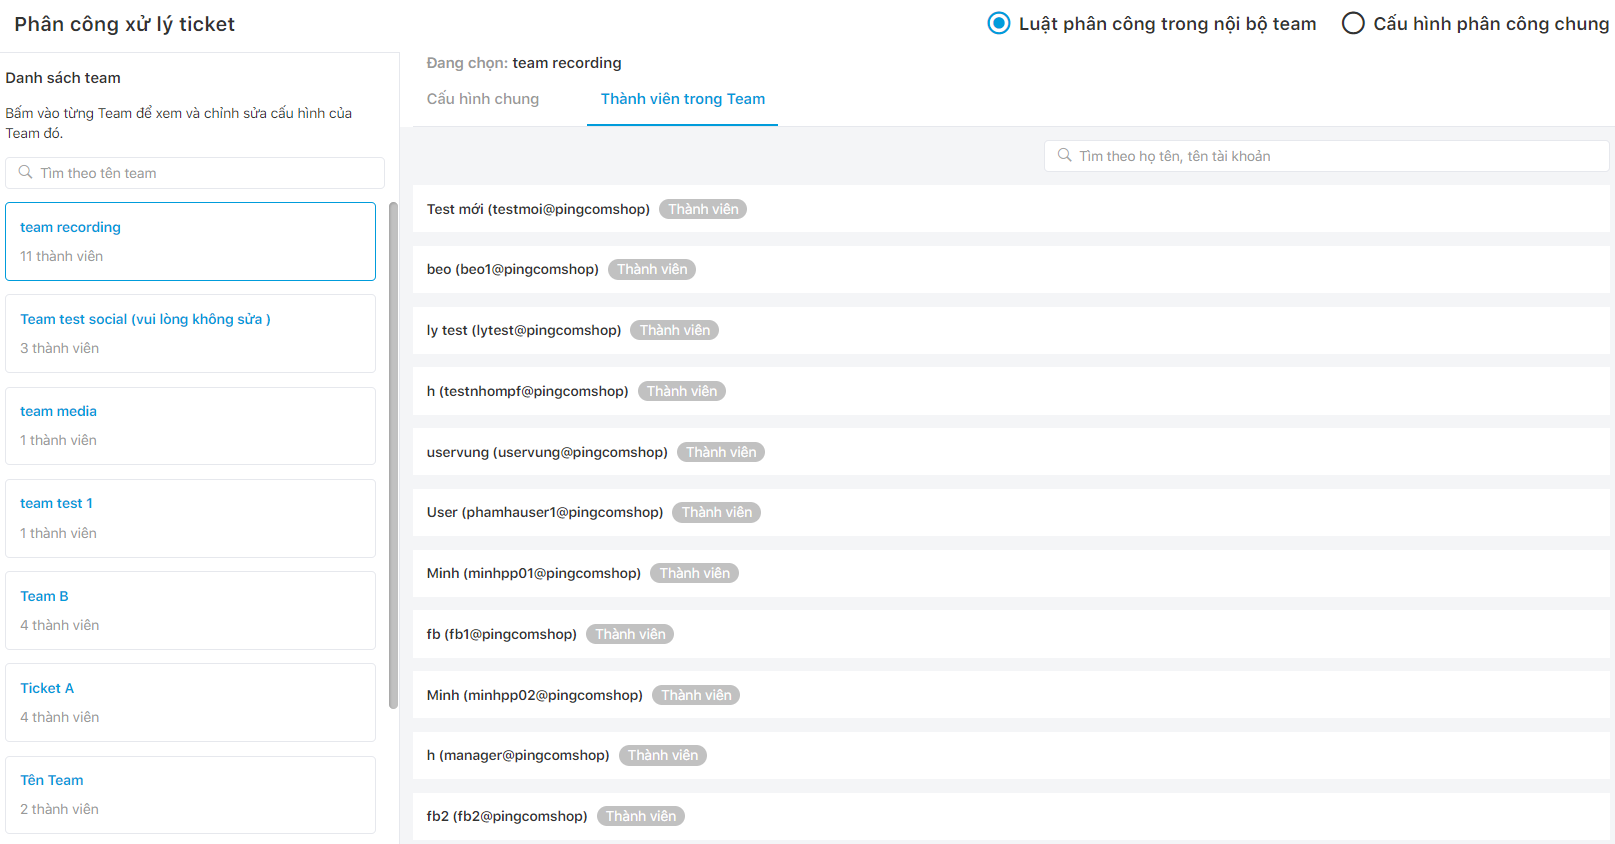
Task: Click the team name search field
Action: 195,173
